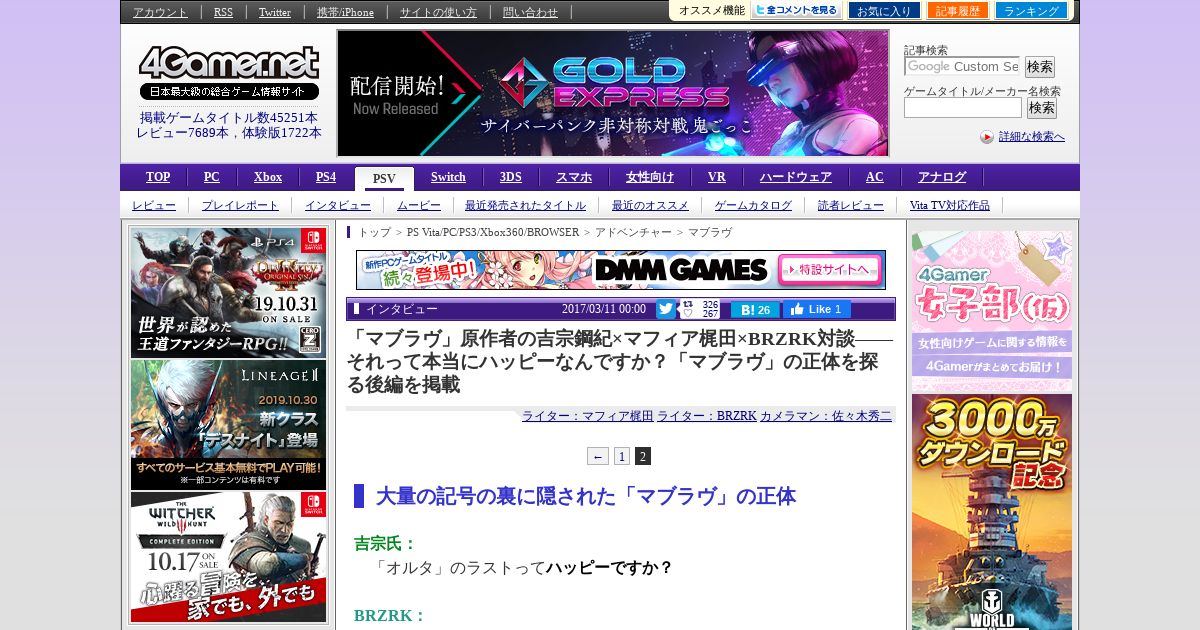Image resolution: width=1200 pixels, height=630 pixels.
Task: Click マブラヴ breadcrumb link
Action: [710, 232]
